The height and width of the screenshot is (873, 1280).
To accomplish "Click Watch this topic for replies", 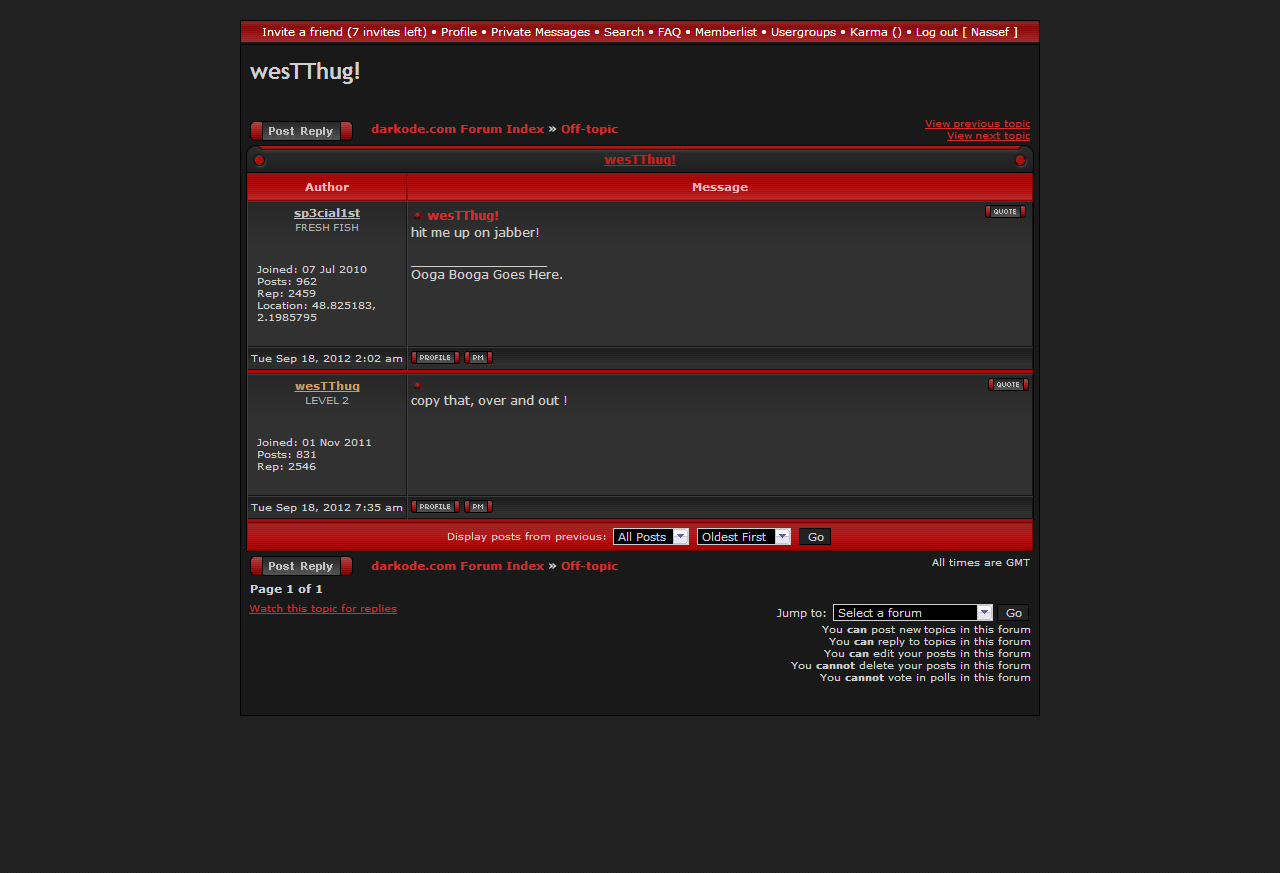I will coord(323,609).
